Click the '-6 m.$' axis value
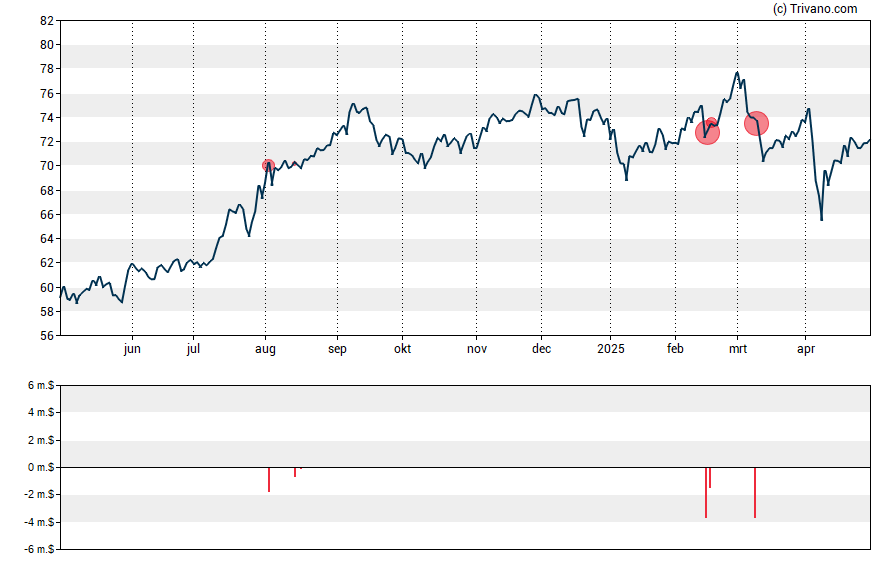The height and width of the screenshot is (565, 888). (39, 549)
